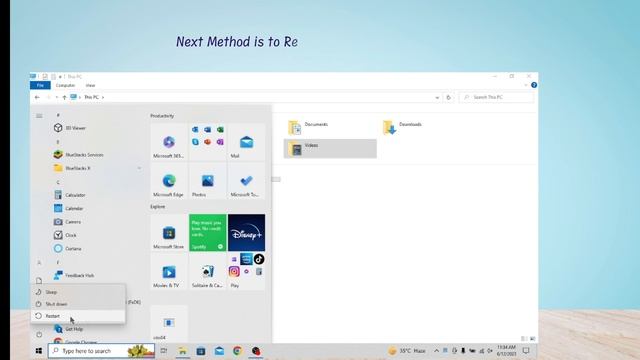
Task: Click the Search This PC field
Action: point(497,97)
